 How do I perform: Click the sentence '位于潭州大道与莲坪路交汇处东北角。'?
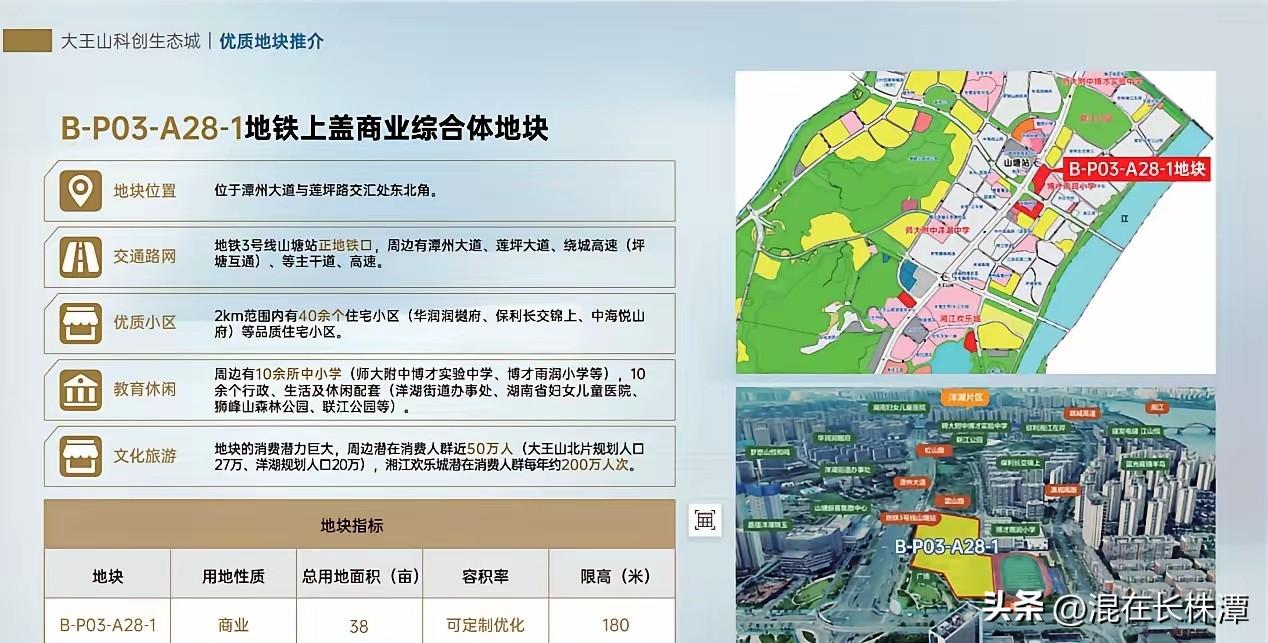[x=326, y=189]
